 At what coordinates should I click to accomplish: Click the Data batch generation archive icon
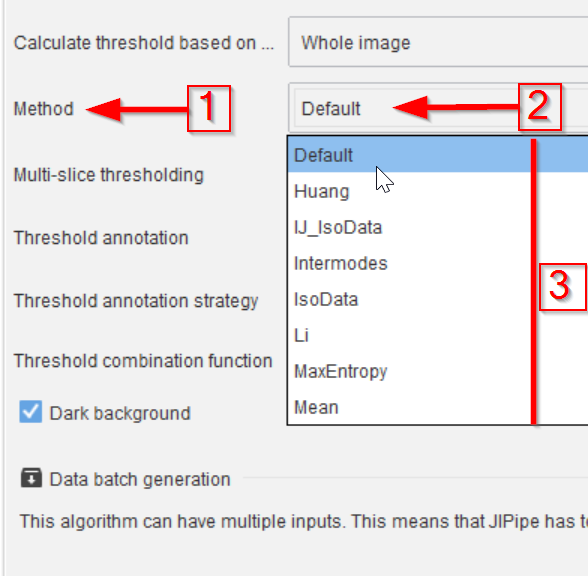click(31, 478)
